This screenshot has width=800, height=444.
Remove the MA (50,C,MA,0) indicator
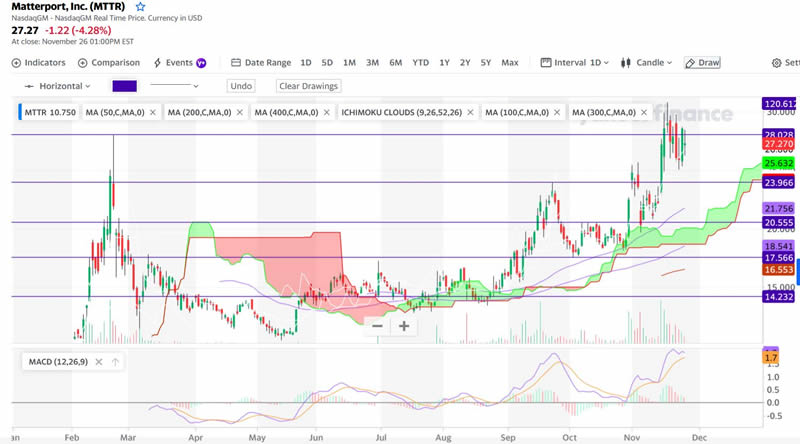pyautogui.click(x=152, y=112)
